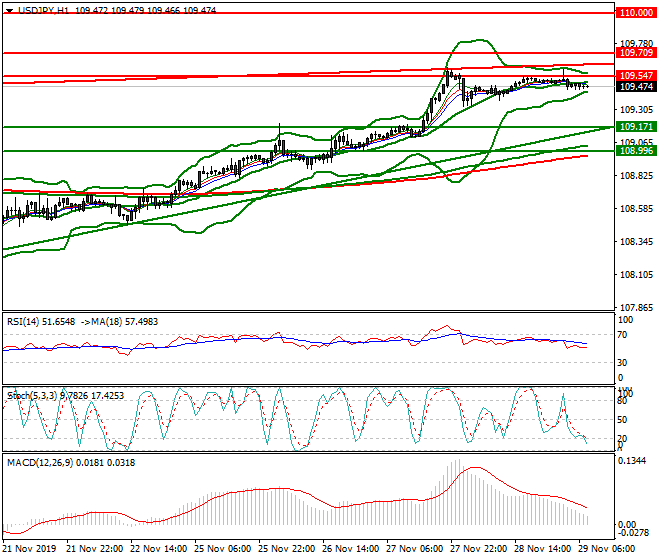This screenshot has height=560, width=660.
Task: Click the 22 Nov 14:00 time label
Action: (x=159, y=549)
